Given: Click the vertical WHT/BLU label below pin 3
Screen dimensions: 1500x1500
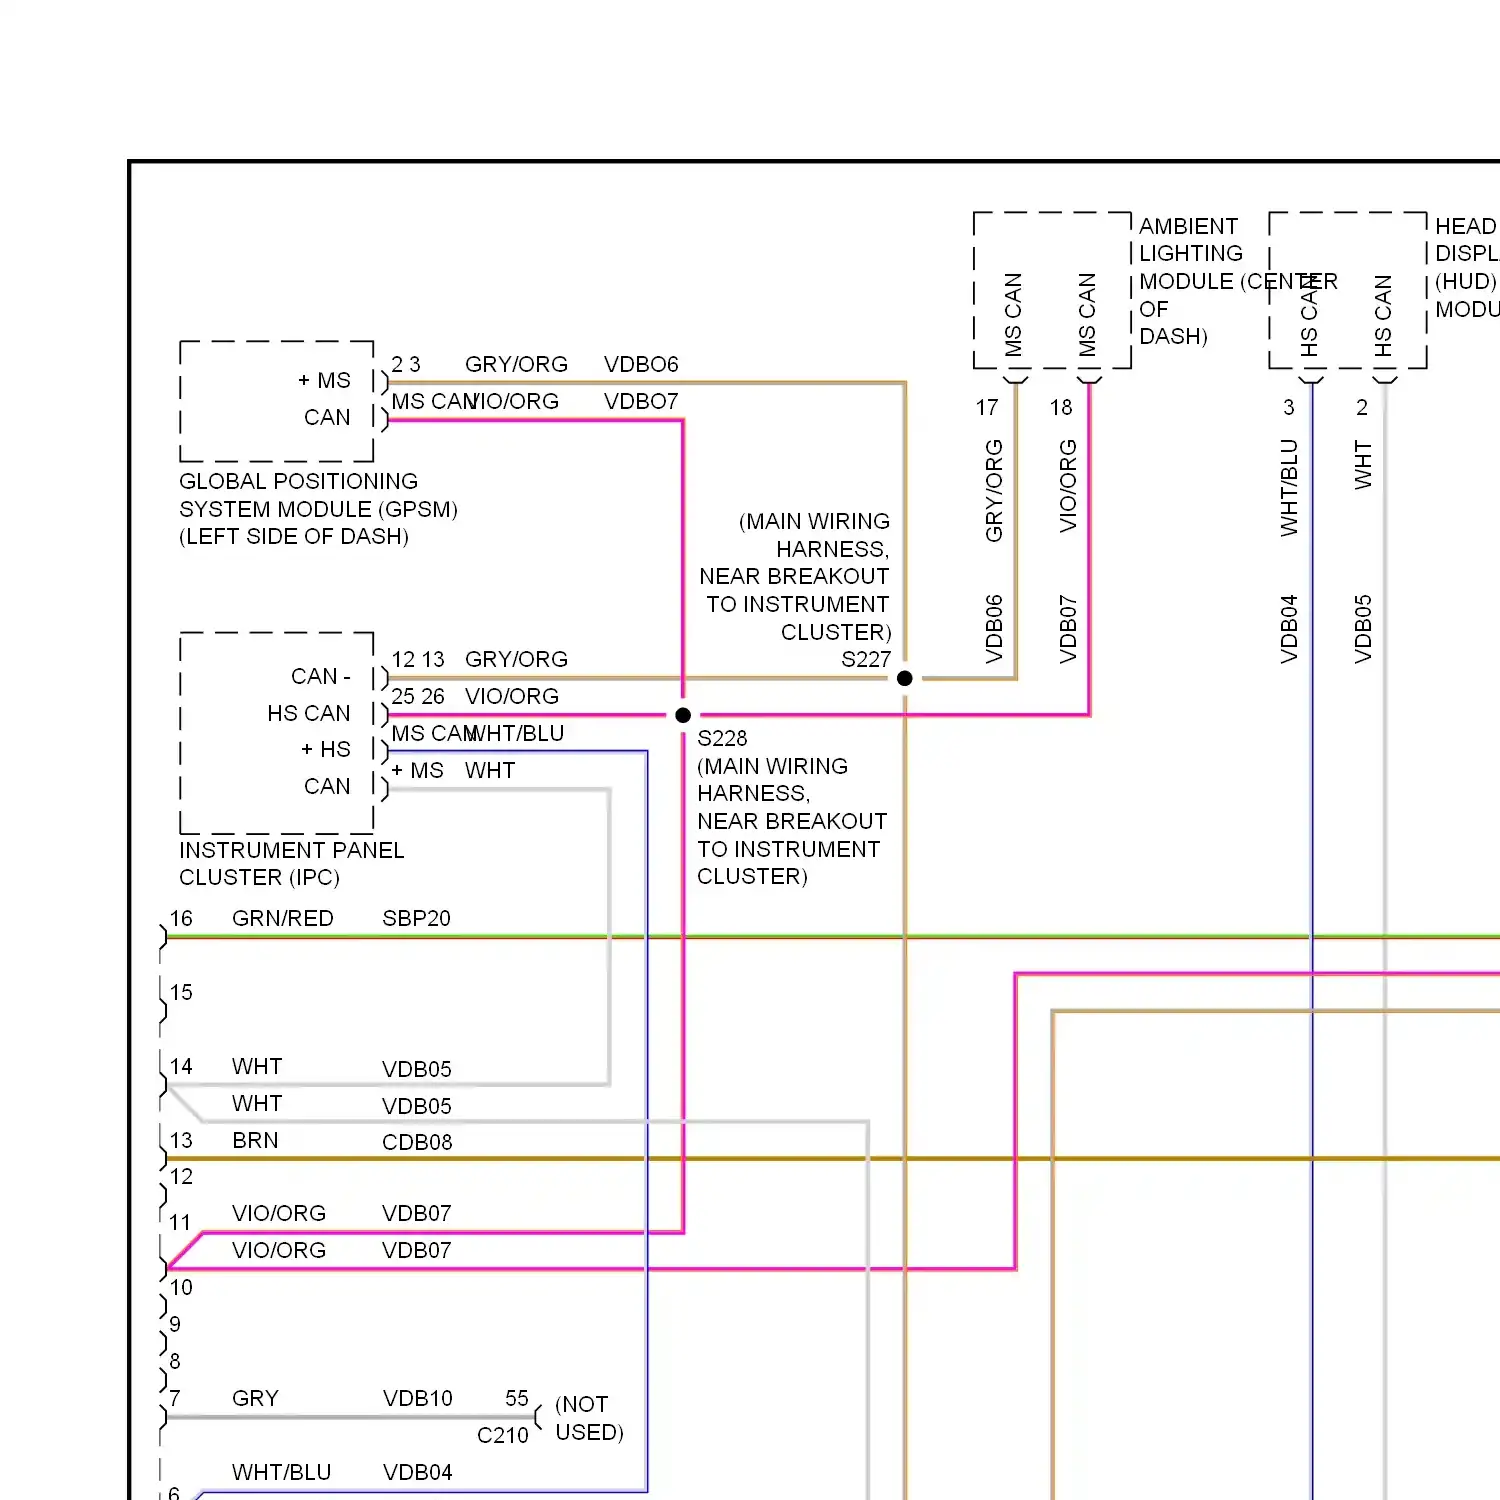Looking at the screenshot, I should click(x=1289, y=488).
